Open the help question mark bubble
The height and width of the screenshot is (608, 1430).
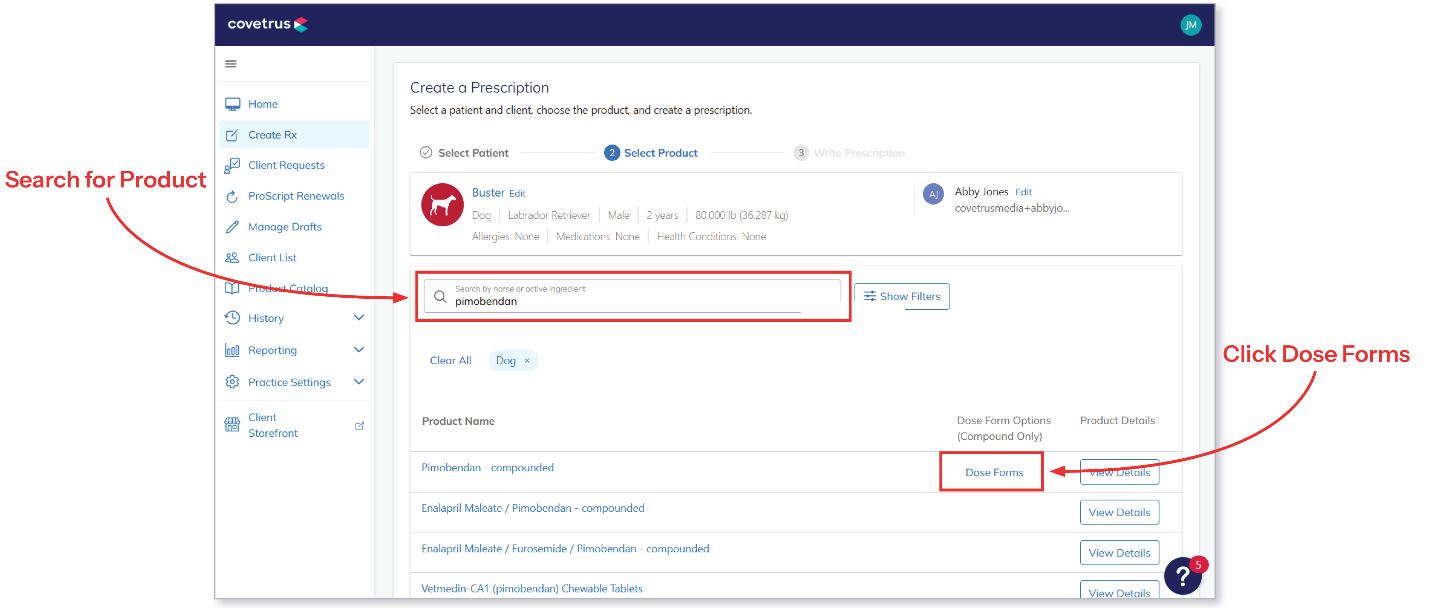coord(1183,576)
